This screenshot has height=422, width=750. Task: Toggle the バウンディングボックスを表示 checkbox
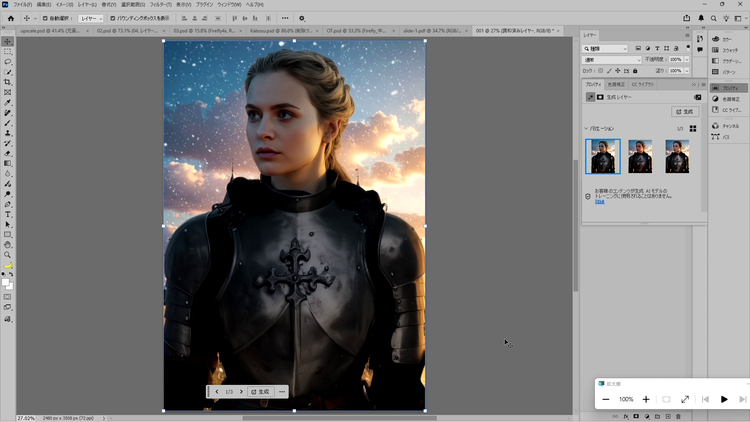click(111, 18)
